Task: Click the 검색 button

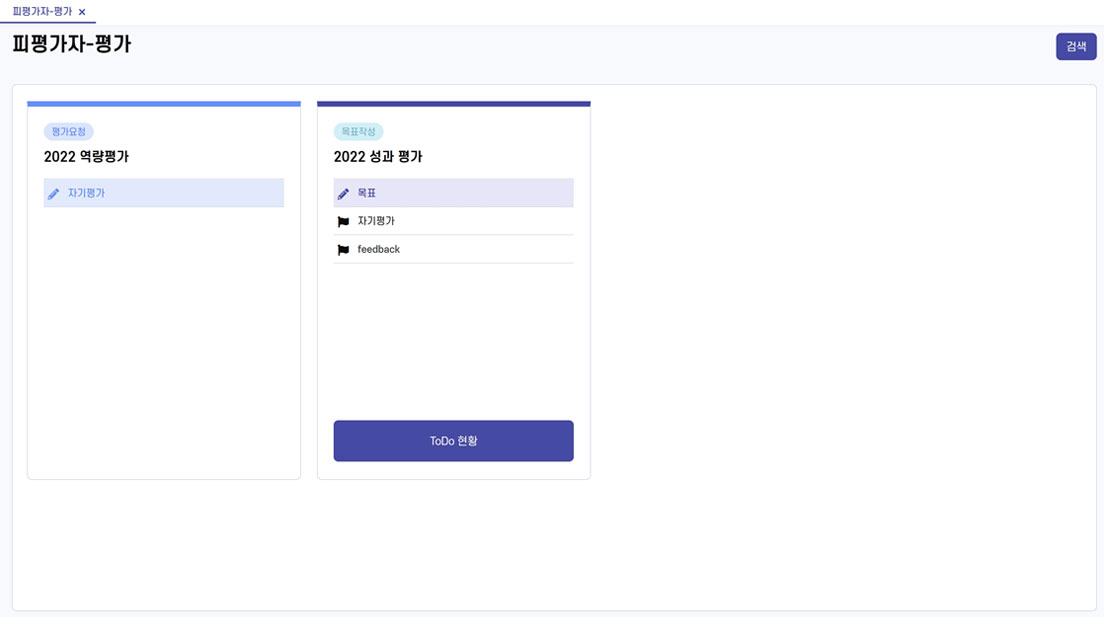Action: (1076, 46)
